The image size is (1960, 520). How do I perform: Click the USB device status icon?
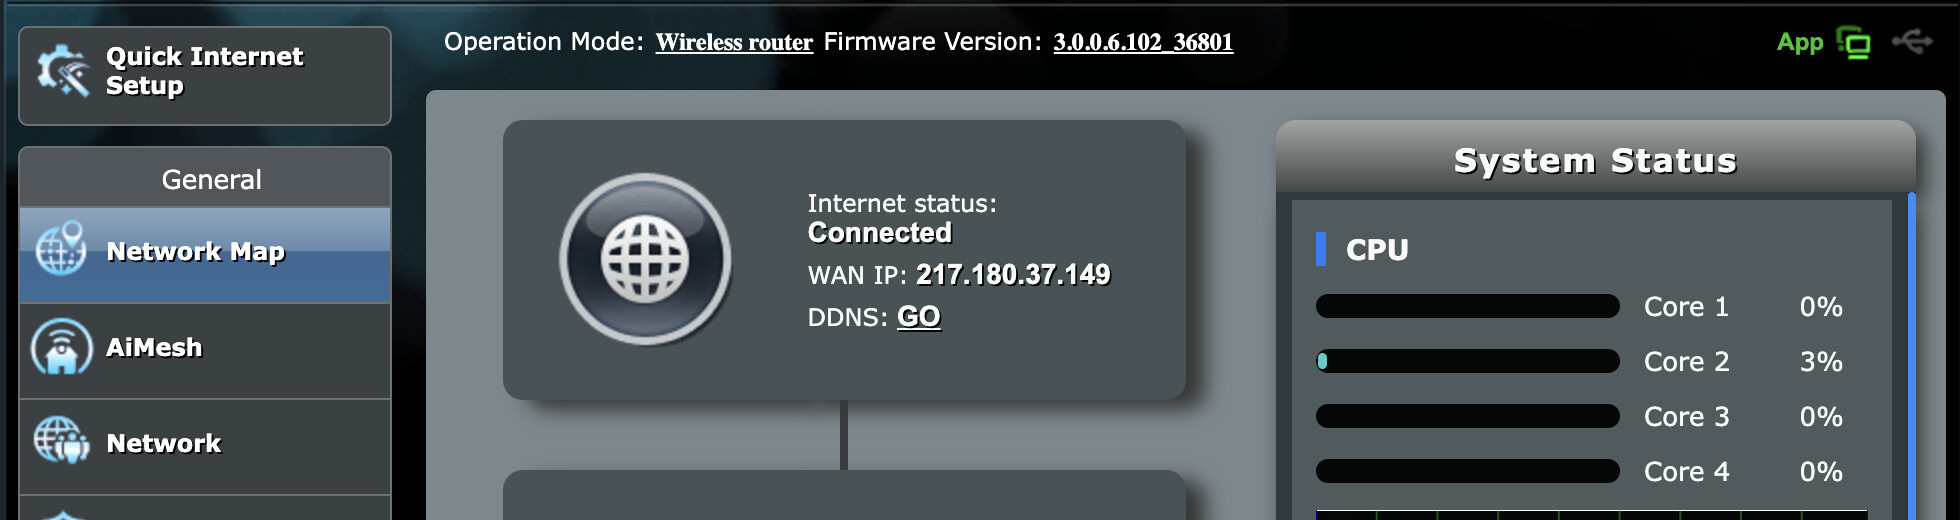pos(1912,42)
